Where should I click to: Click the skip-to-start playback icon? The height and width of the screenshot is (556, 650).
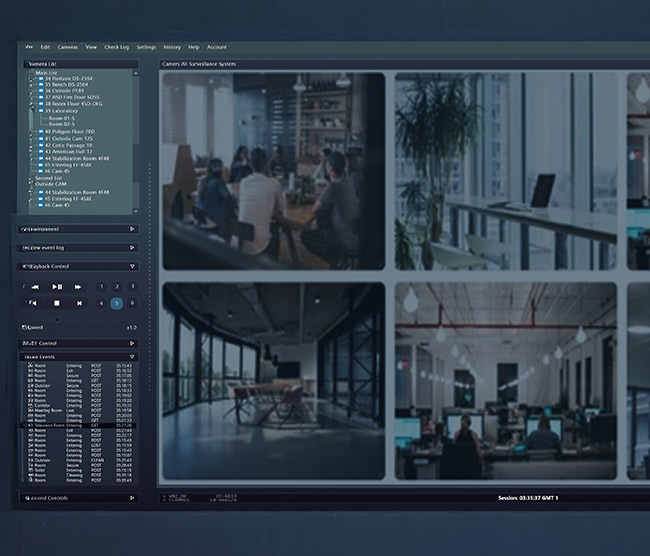[35, 303]
